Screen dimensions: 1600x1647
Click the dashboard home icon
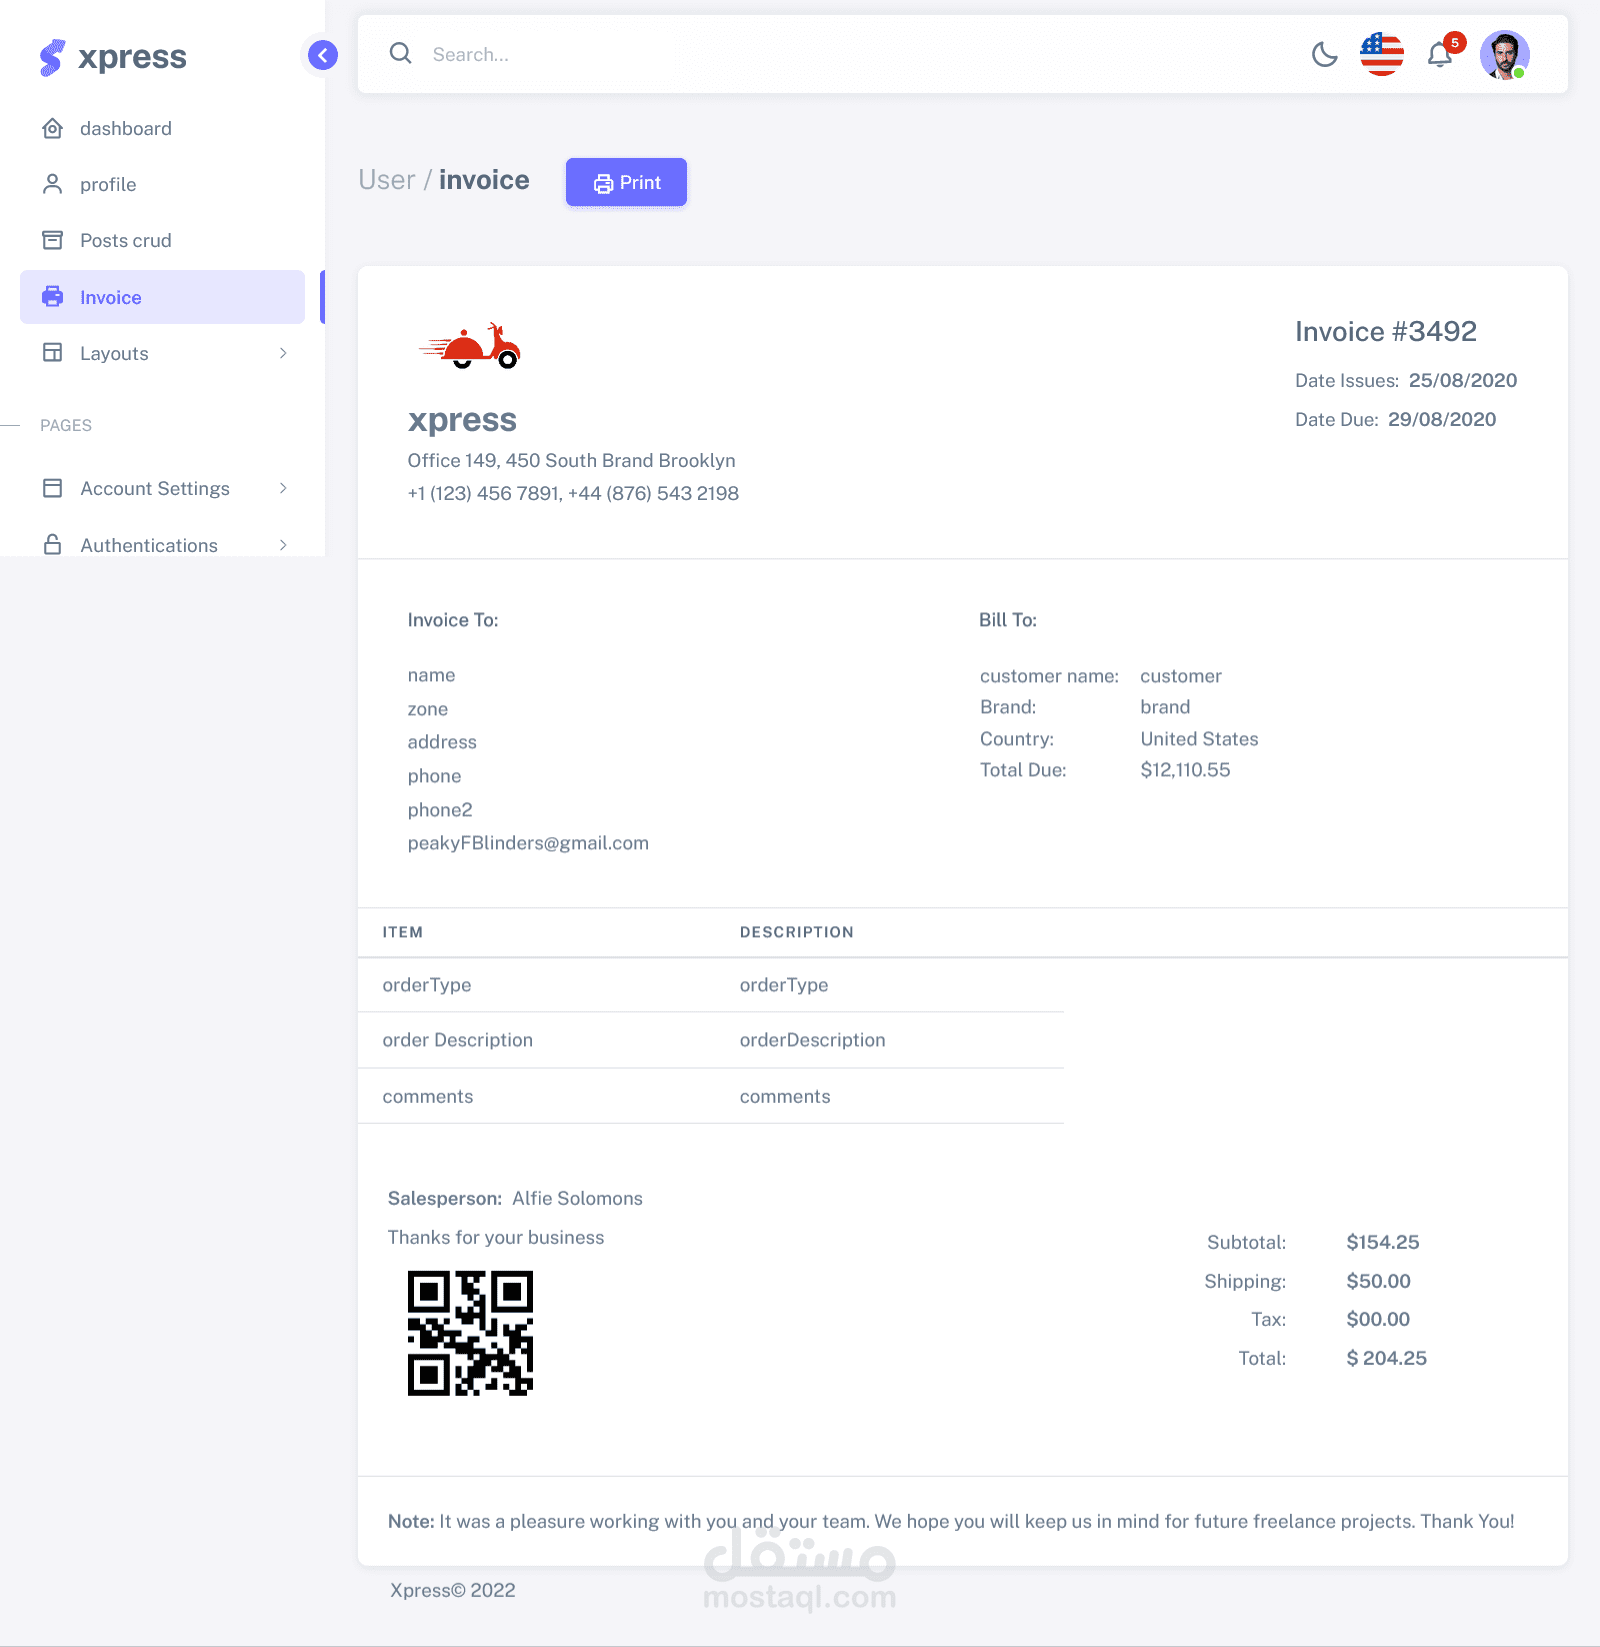point(53,128)
